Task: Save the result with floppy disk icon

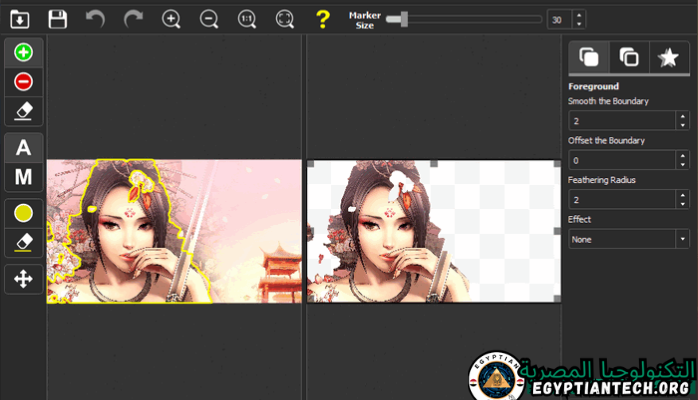Action: (57, 18)
